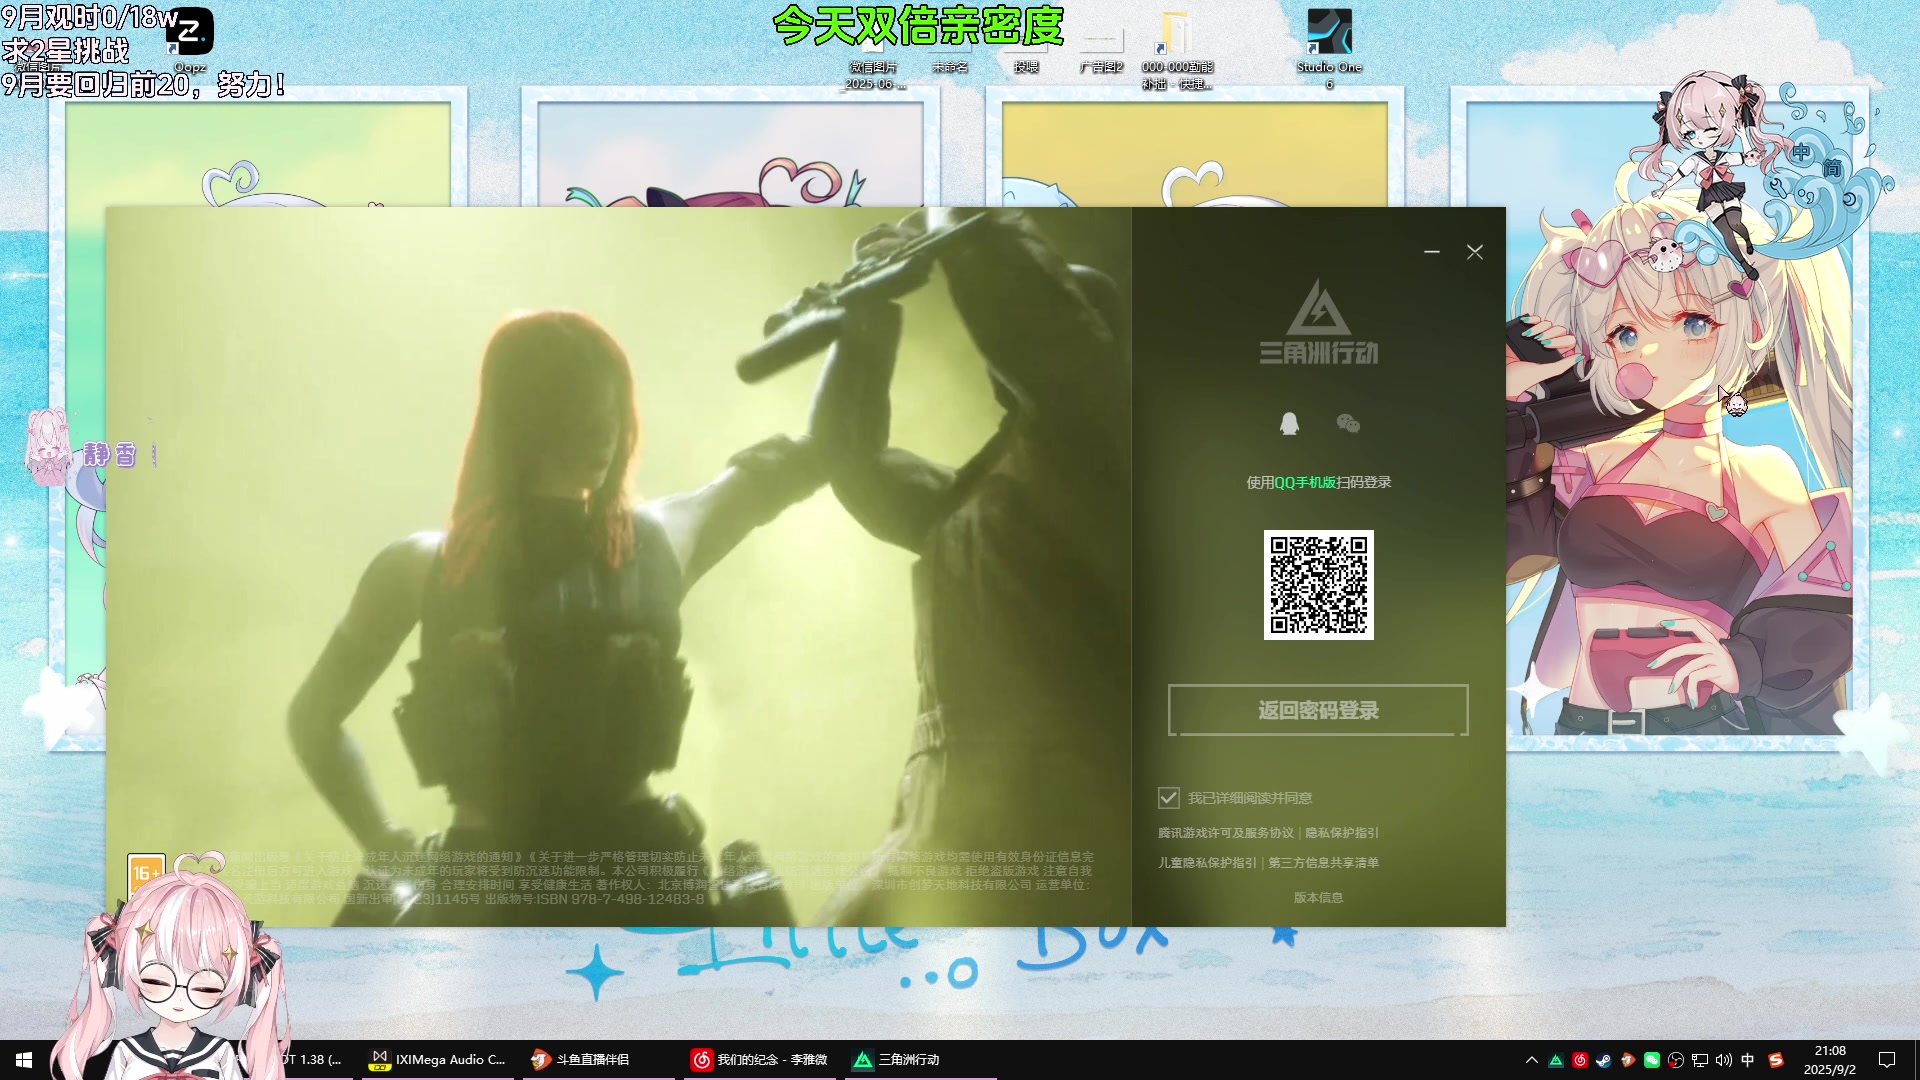Open the 版本信息 link

(1318, 897)
